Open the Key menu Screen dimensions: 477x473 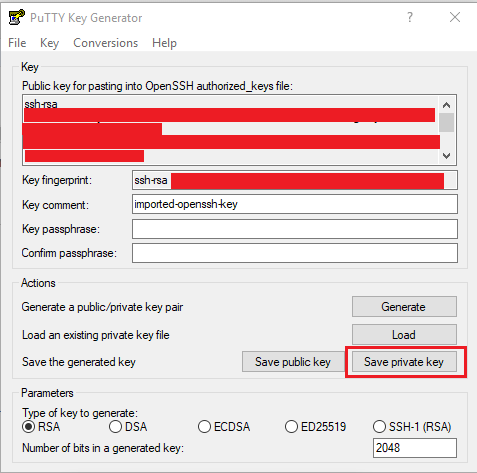click(49, 43)
